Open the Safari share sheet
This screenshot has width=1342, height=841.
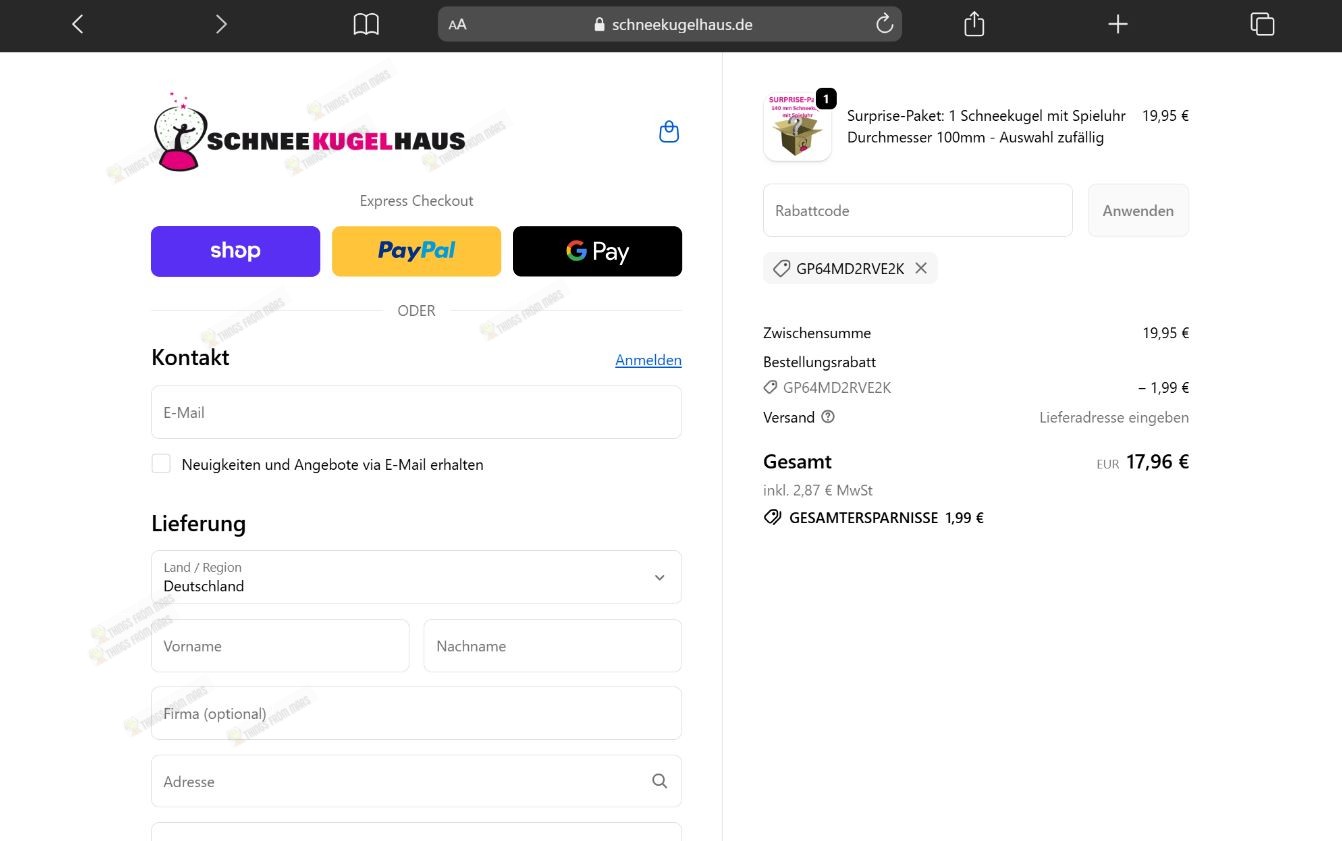pyautogui.click(x=974, y=24)
